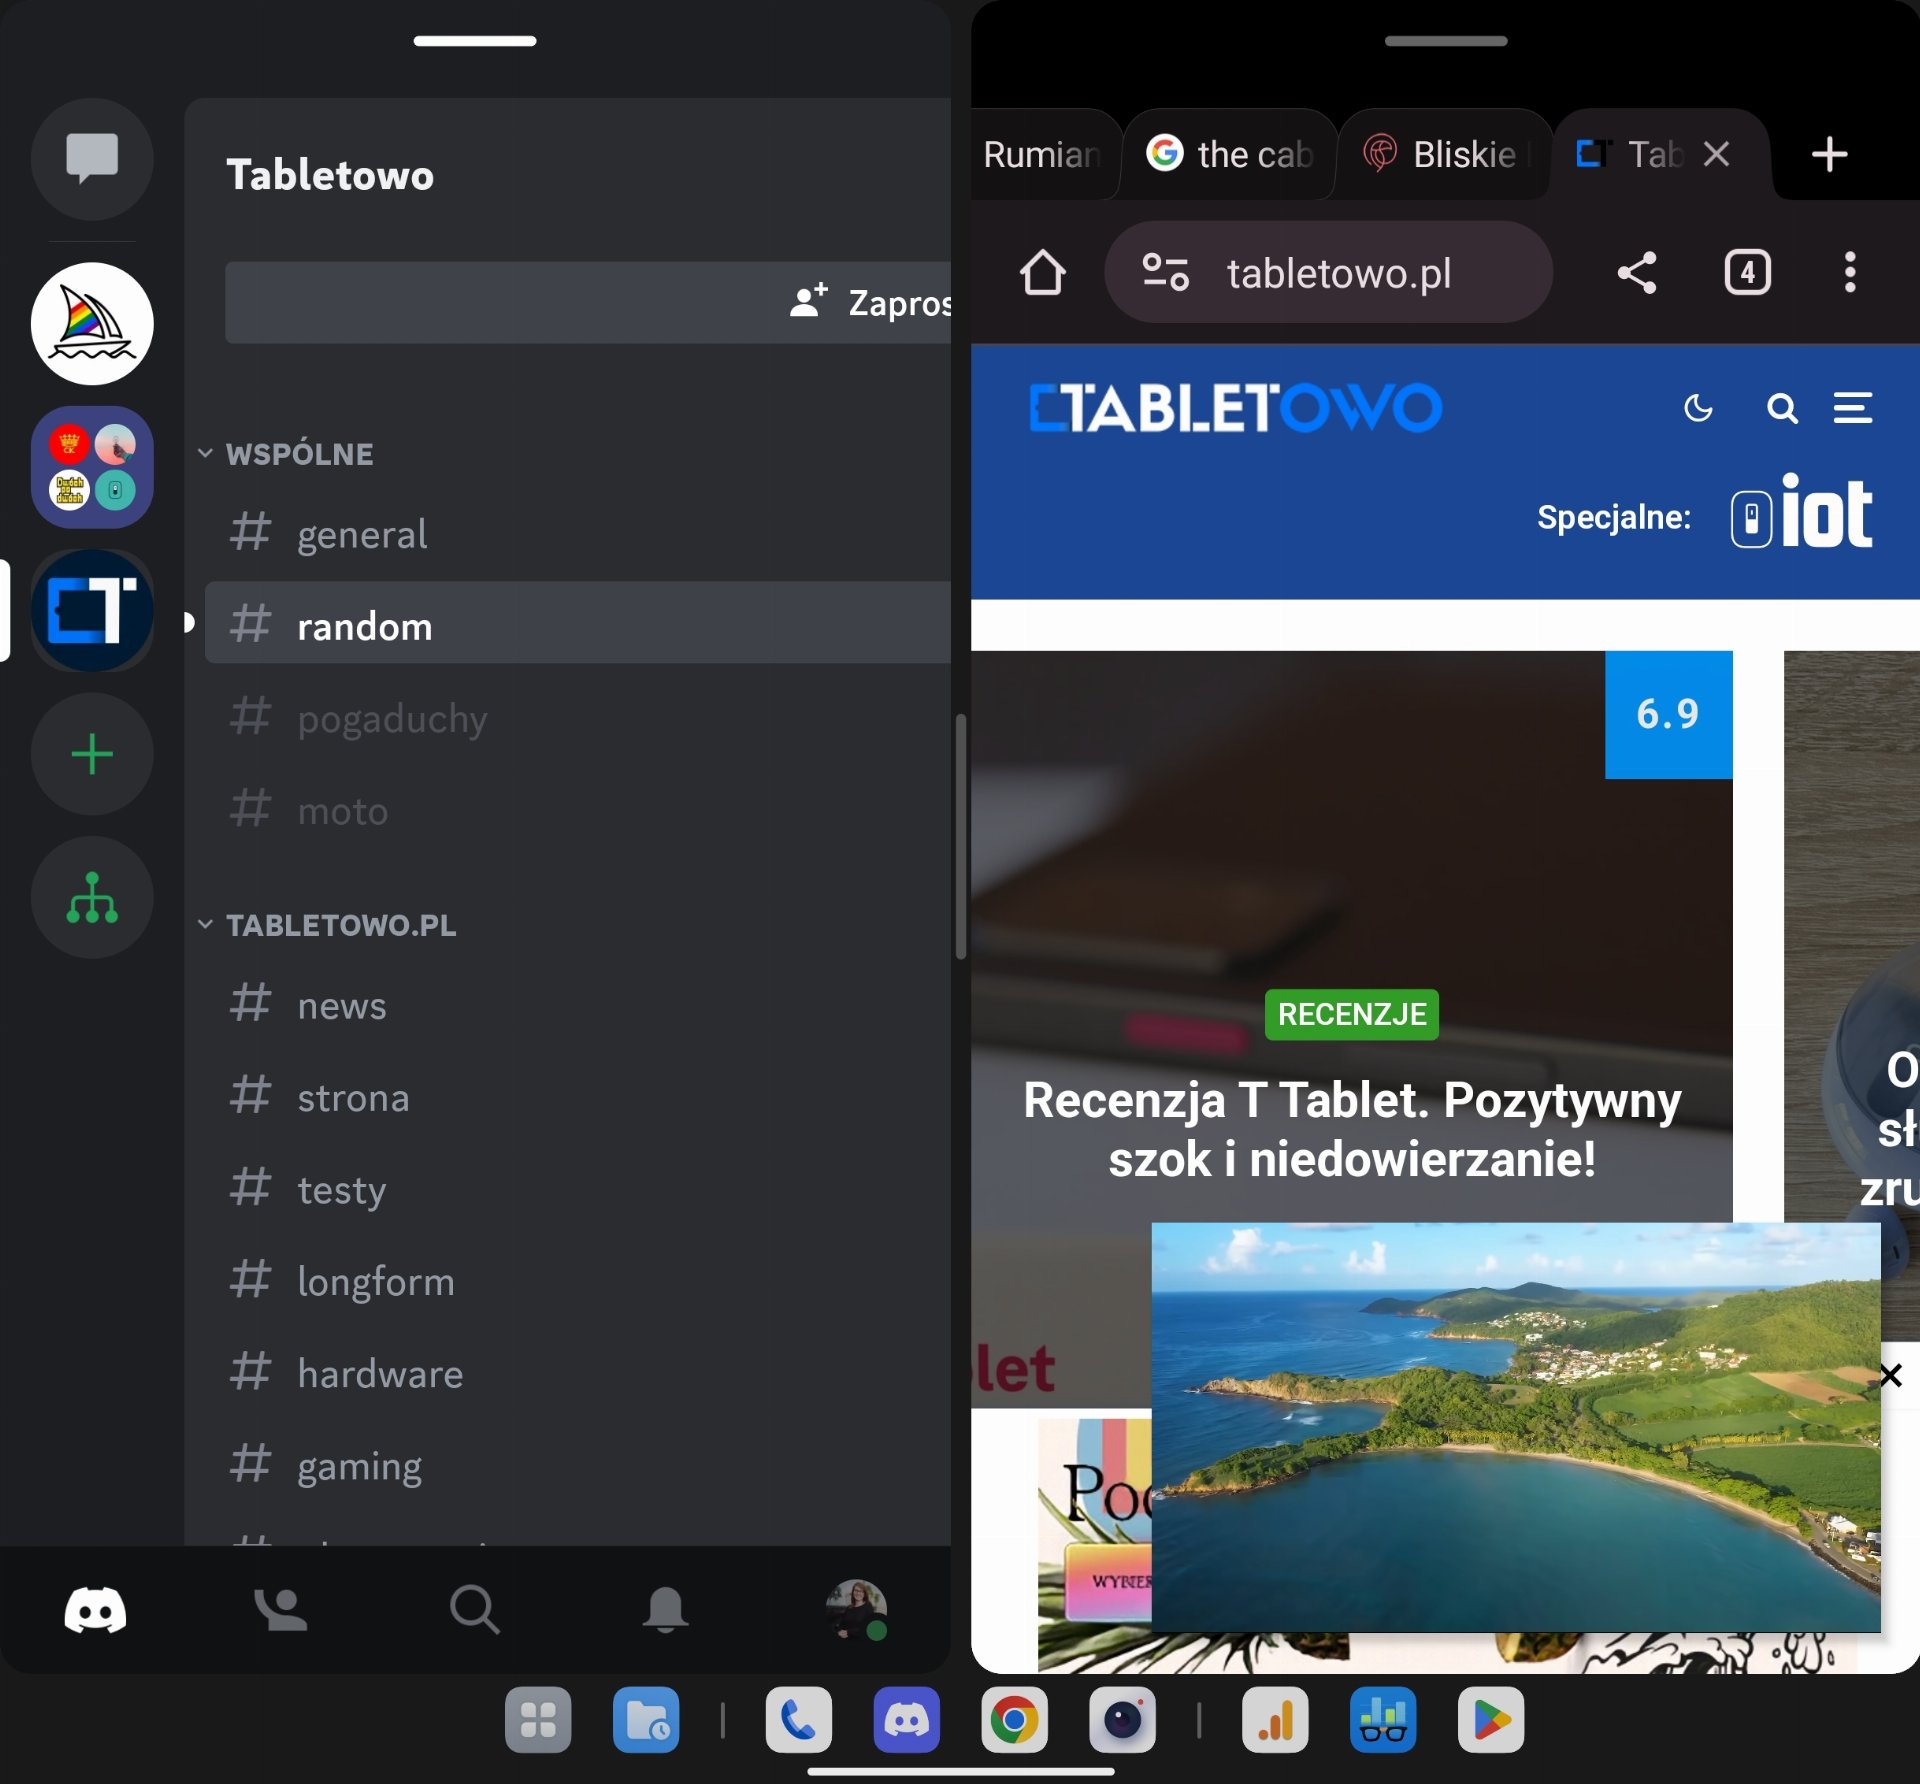Open Chrome three-dot menu

1850,272
